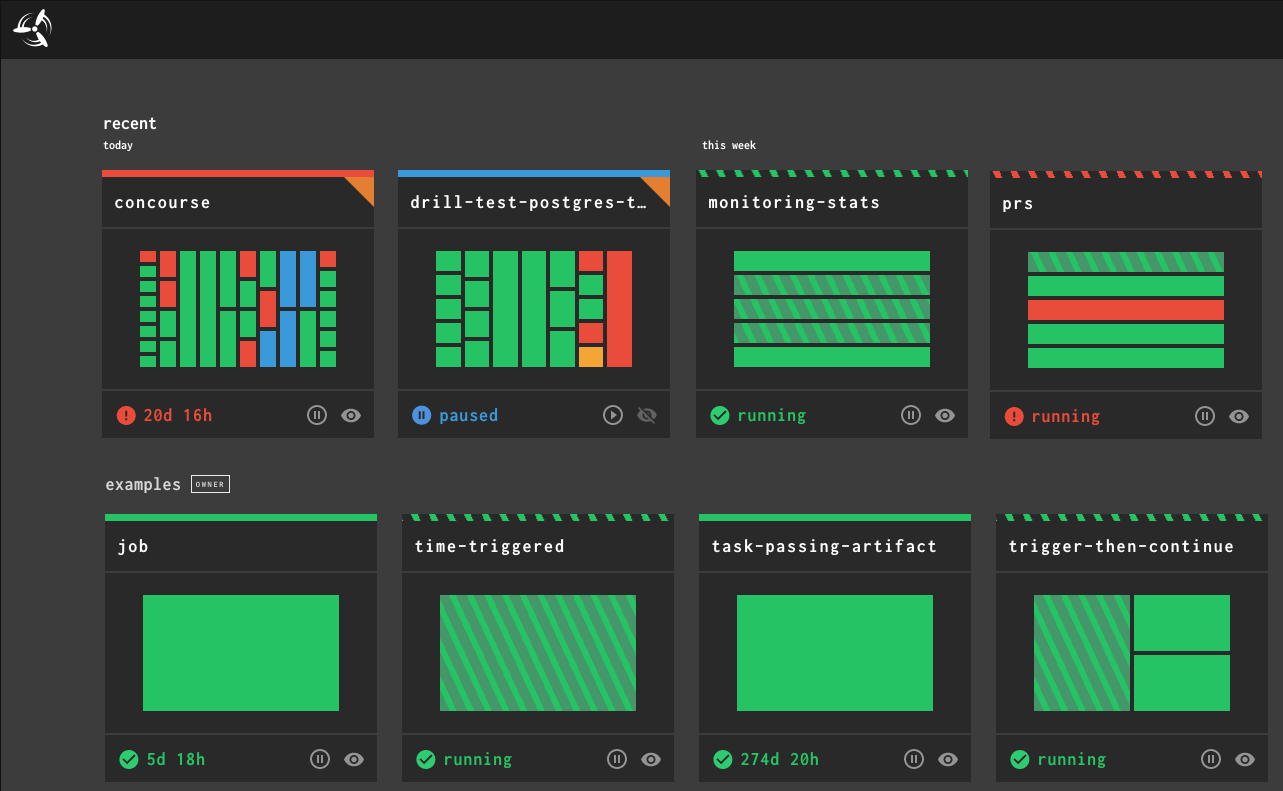Click the running check icon on trigger-then-continue
Screen dimensions: 1283x791
pyautogui.click(x=1019, y=759)
